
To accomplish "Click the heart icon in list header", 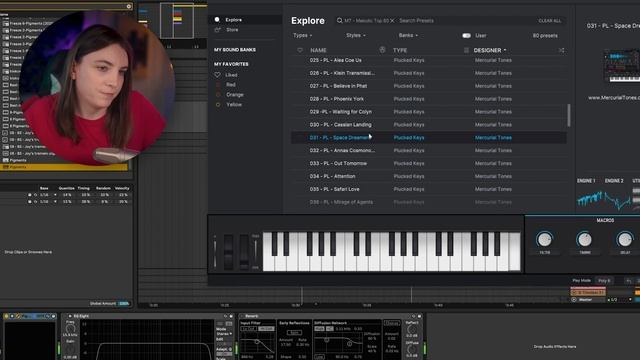I will (x=300, y=50).
